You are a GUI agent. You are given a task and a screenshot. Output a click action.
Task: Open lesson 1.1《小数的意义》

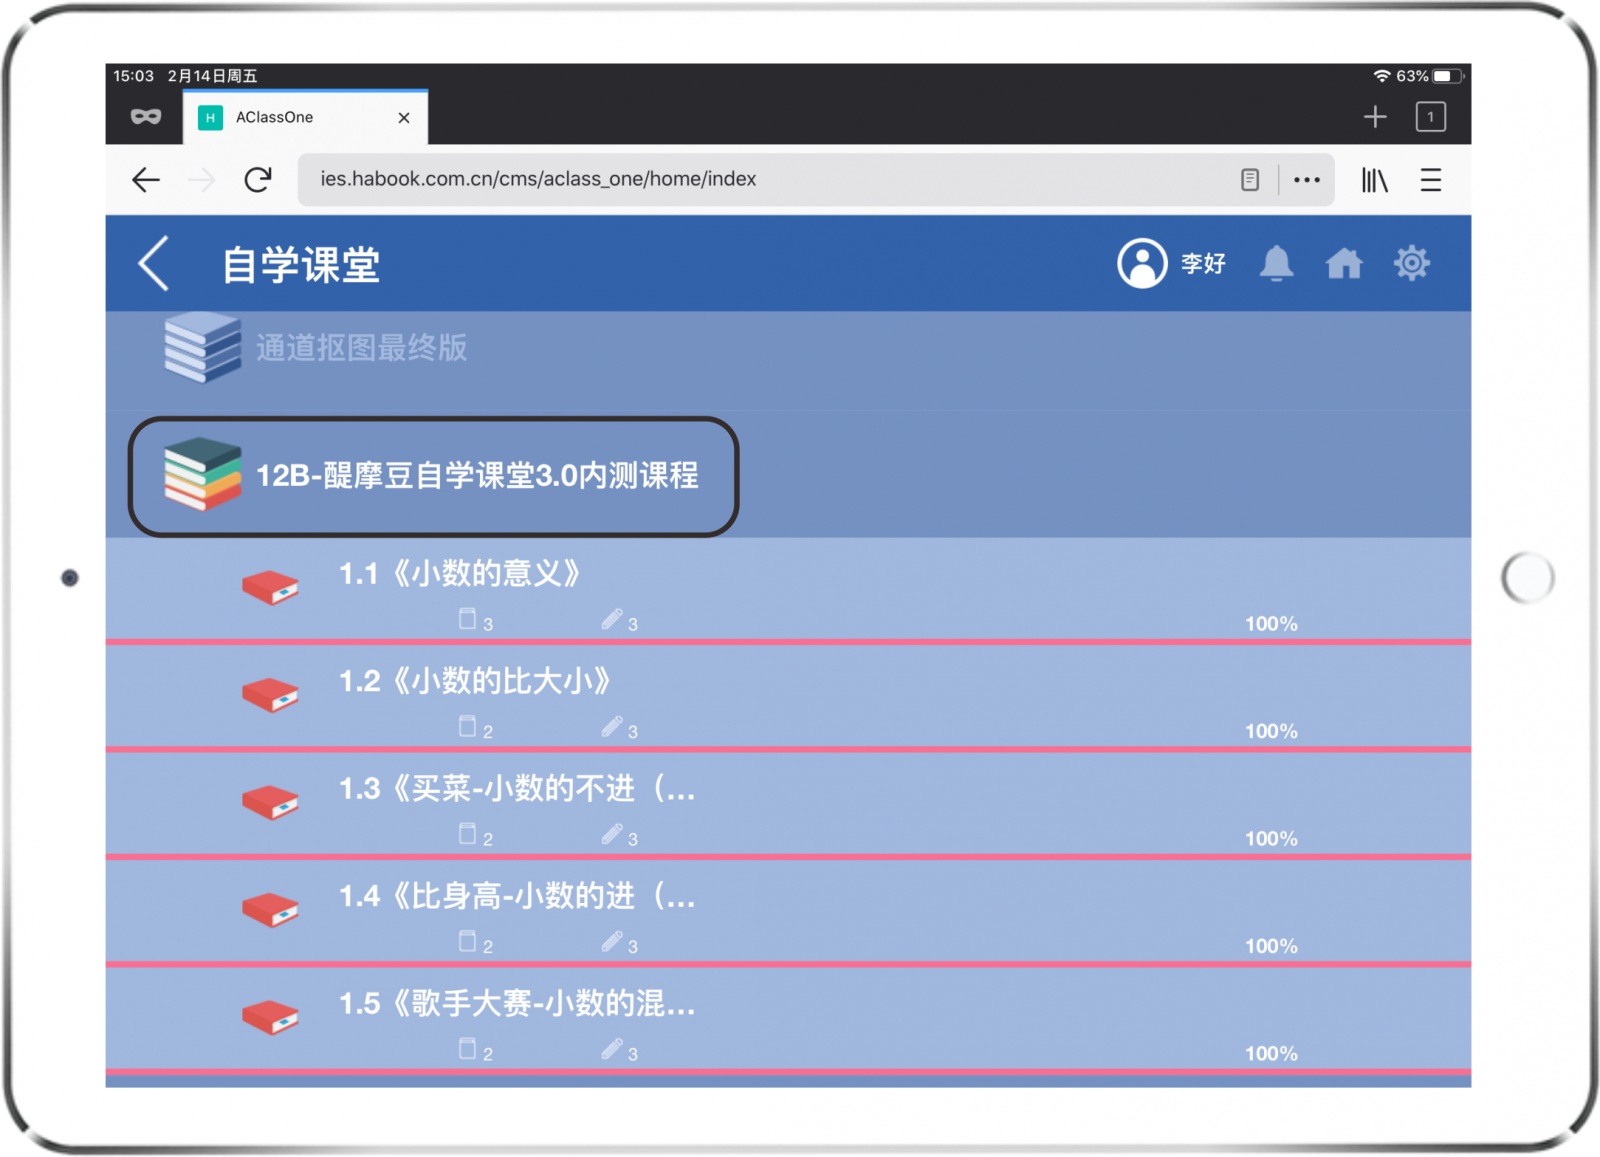pos(459,574)
